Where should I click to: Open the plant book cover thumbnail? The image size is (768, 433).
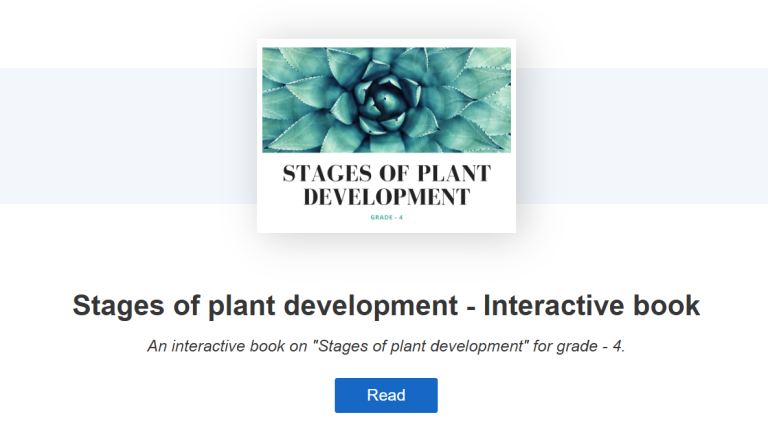tap(386, 136)
